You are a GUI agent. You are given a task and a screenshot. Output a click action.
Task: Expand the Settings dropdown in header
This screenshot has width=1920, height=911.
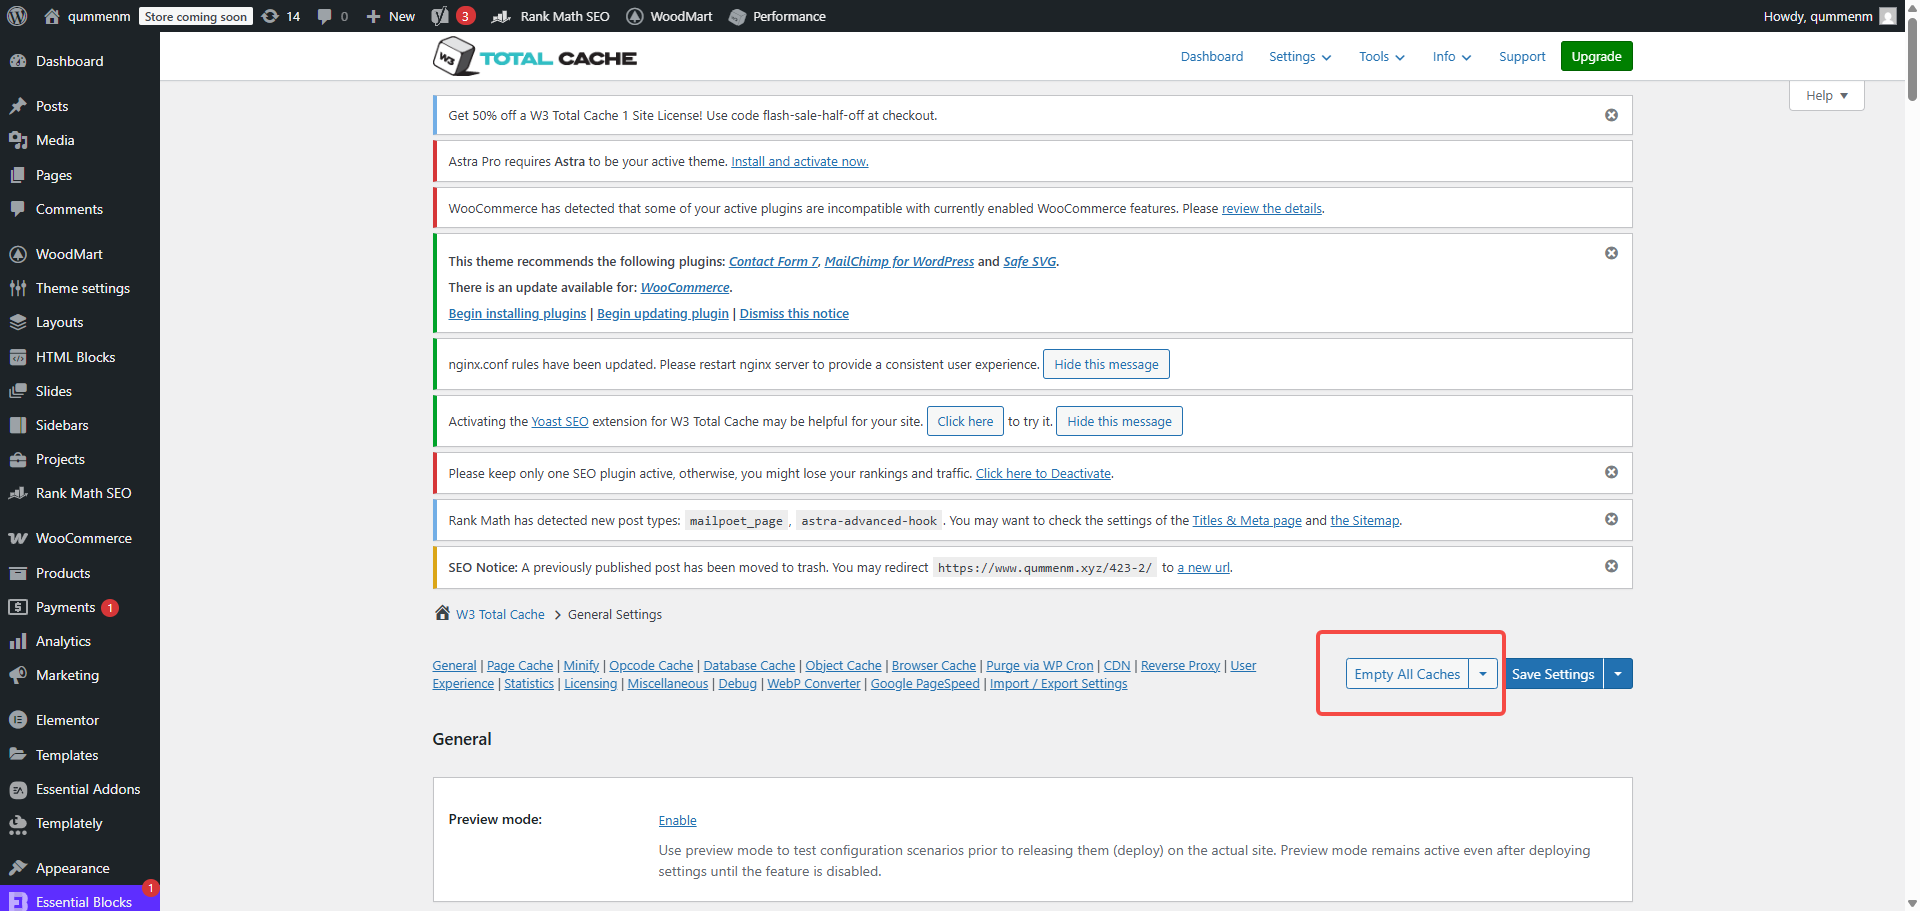pyautogui.click(x=1299, y=57)
